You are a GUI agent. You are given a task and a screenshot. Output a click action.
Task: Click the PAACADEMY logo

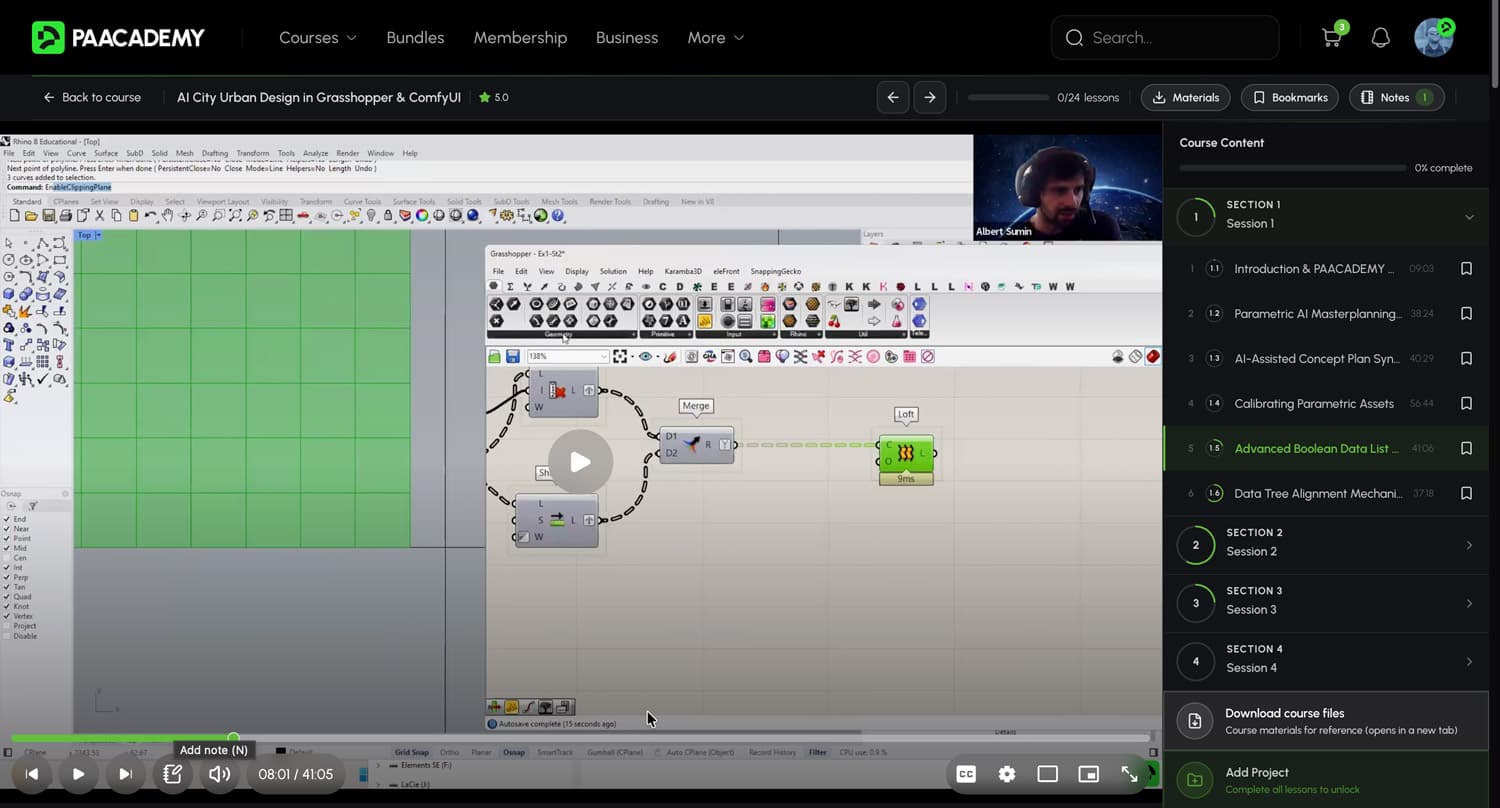click(118, 38)
